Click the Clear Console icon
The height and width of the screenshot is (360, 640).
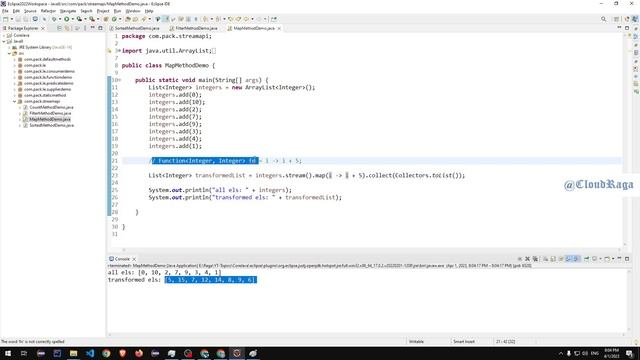545,259
